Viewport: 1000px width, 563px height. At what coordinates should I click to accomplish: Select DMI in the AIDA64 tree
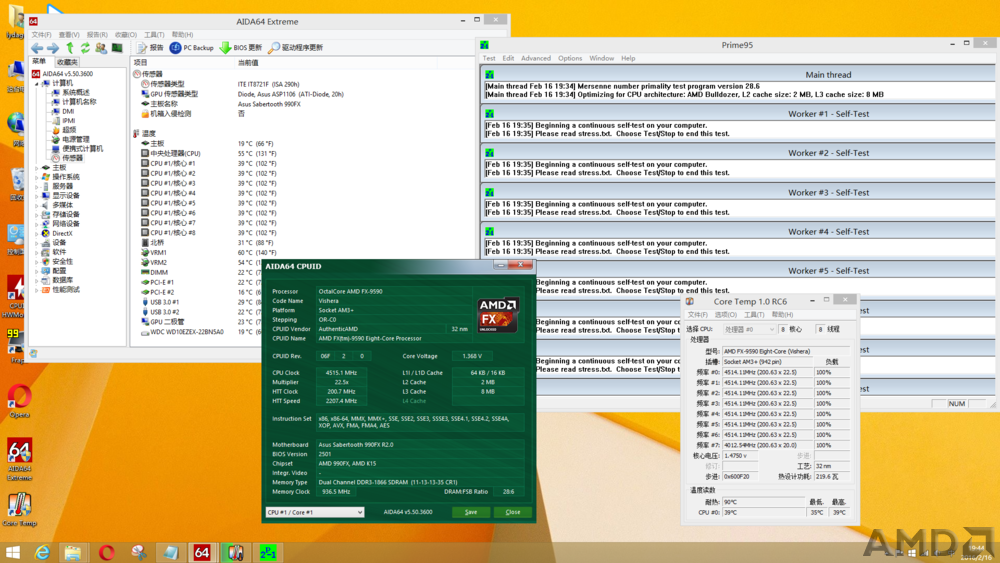(x=68, y=111)
